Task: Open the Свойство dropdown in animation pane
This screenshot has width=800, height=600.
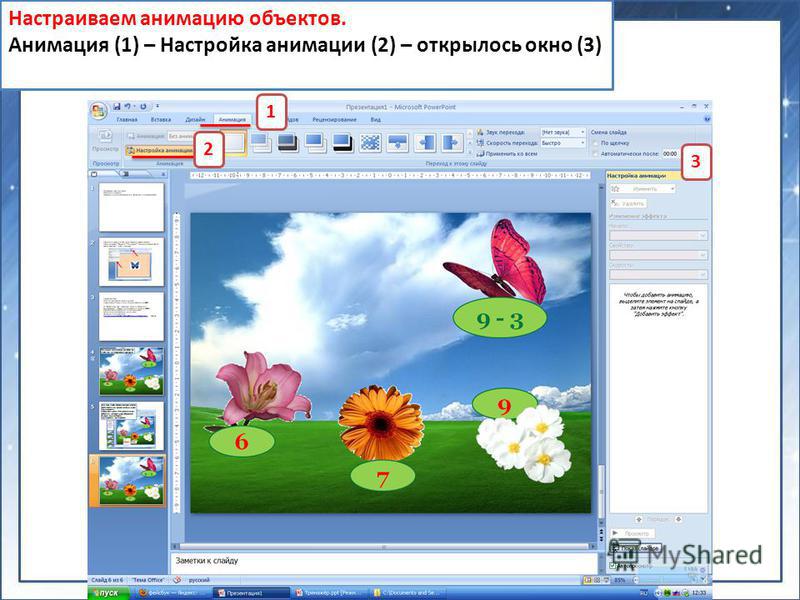Action: 658,255
